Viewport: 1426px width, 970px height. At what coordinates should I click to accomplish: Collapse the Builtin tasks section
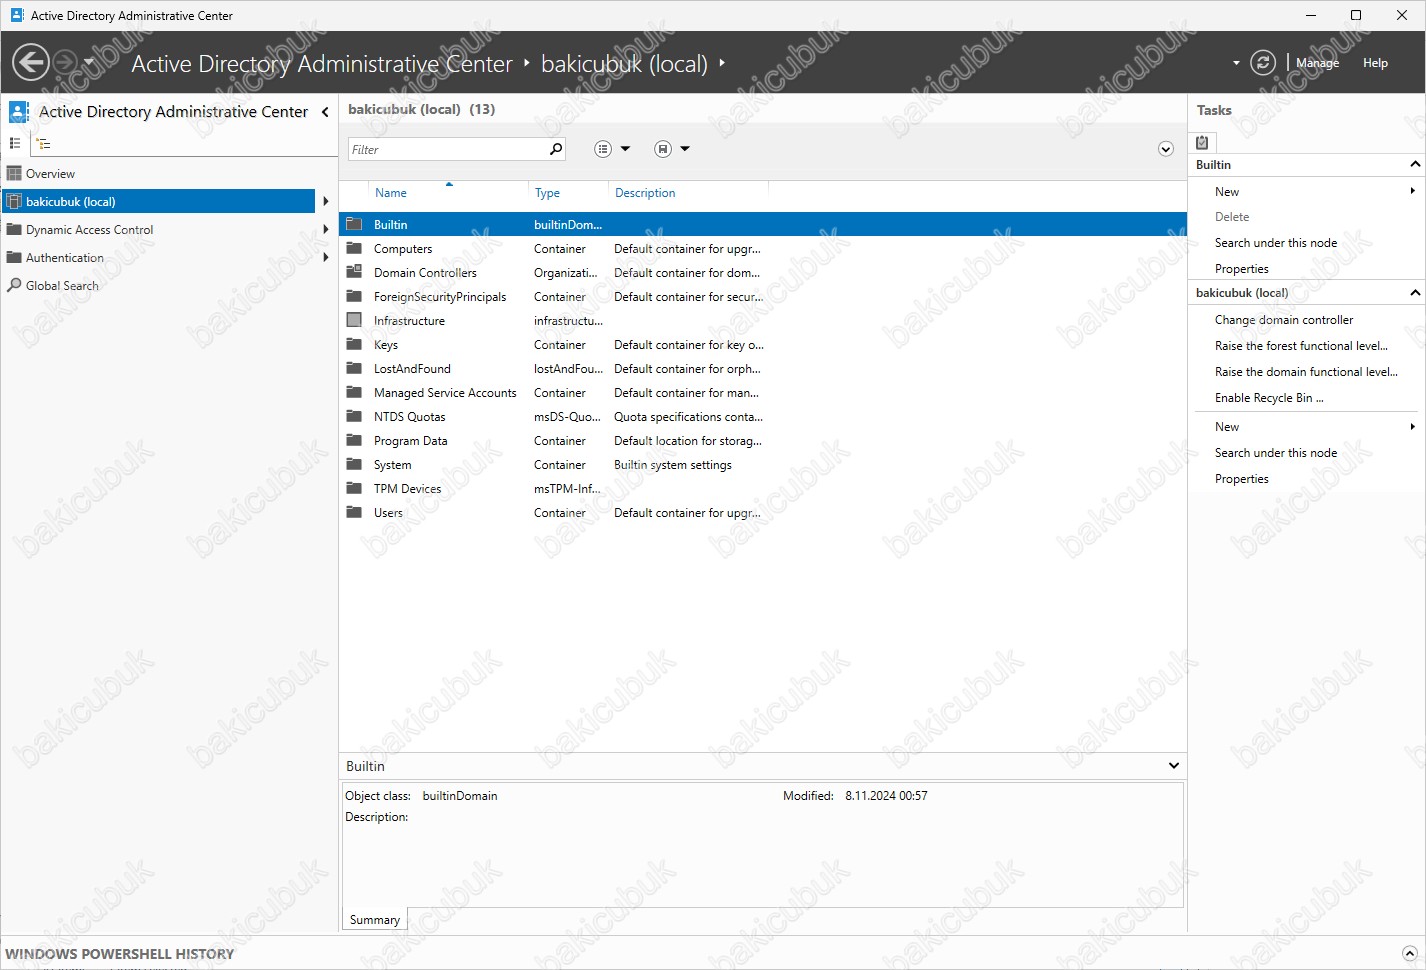(x=1415, y=164)
